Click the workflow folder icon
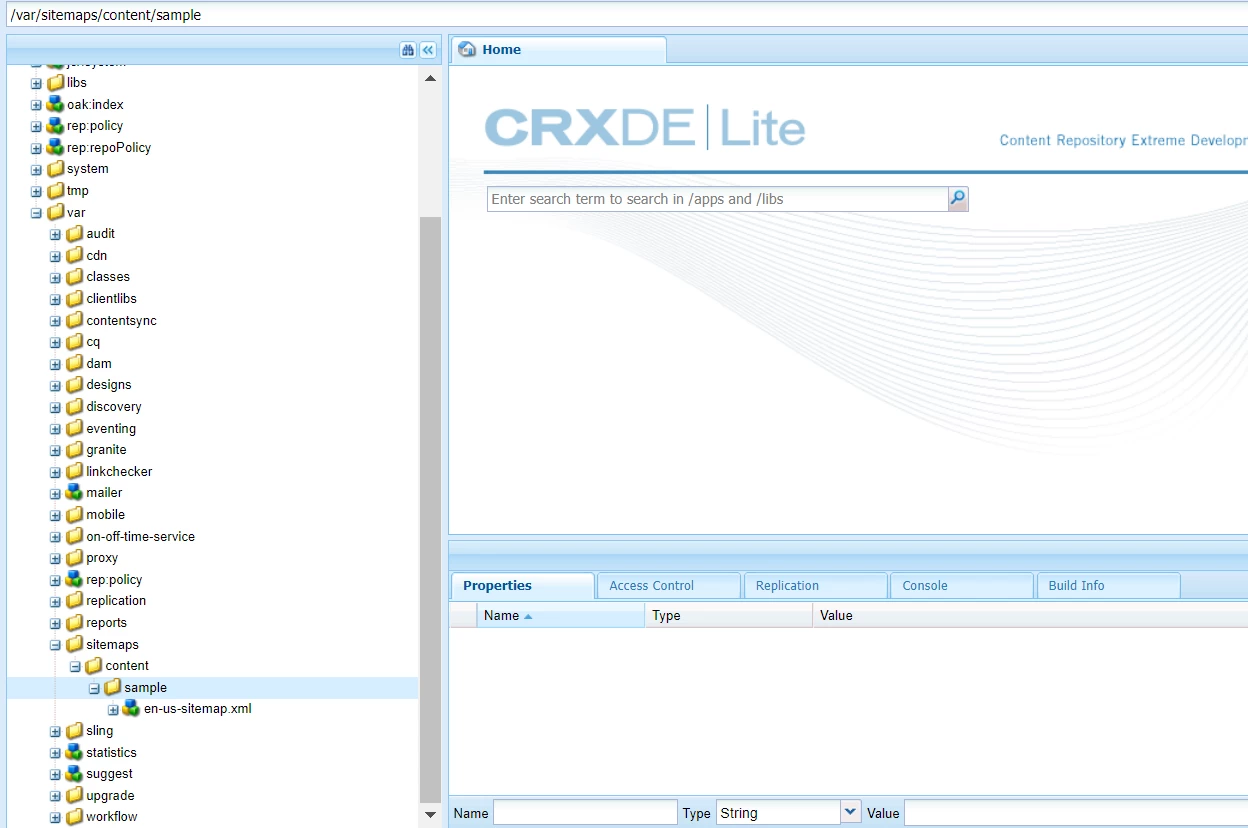Image resolution: width=1248 pixels, height=828 pixels. click(74, 816)
